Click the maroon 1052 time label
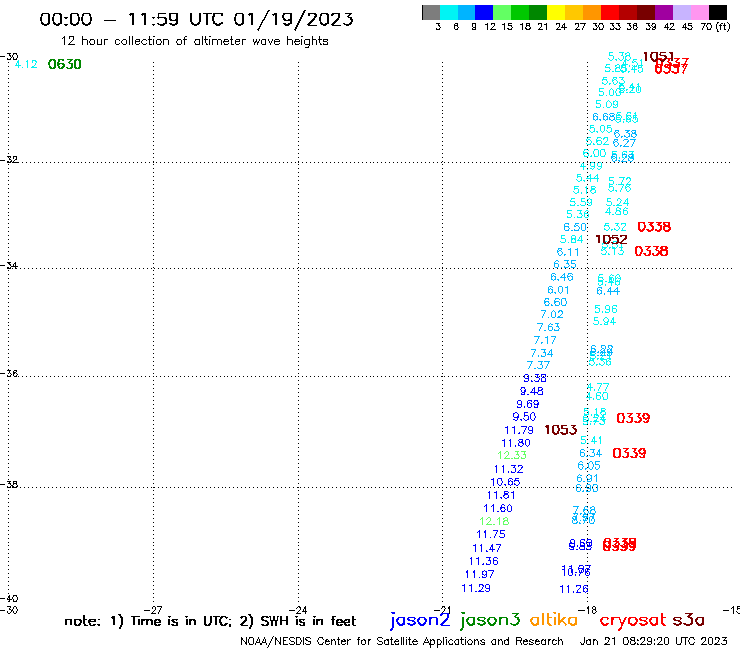Screen dimensions: 740x650 611,239
